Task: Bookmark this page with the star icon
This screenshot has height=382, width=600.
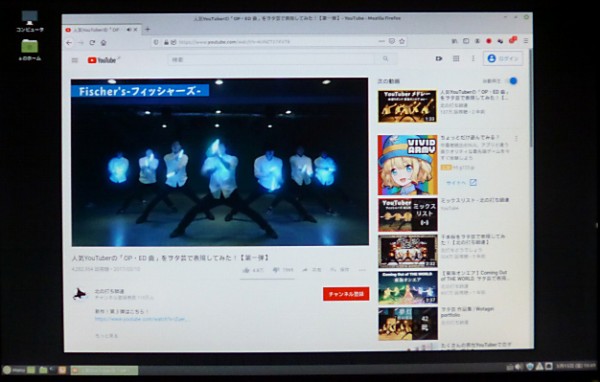Action: (402, 41)
